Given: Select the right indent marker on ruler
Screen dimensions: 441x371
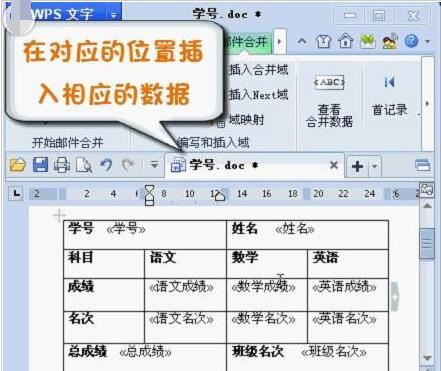Looking at the screenshot, I should [x=220, y=196].
